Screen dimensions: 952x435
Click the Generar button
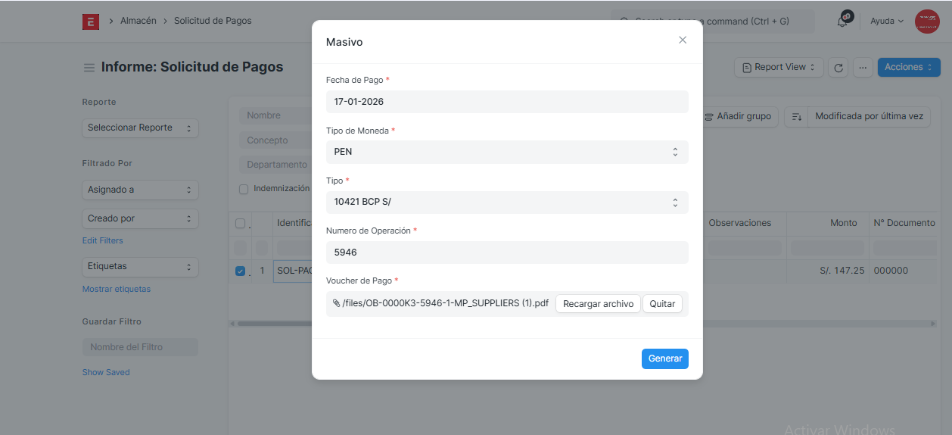665,358
